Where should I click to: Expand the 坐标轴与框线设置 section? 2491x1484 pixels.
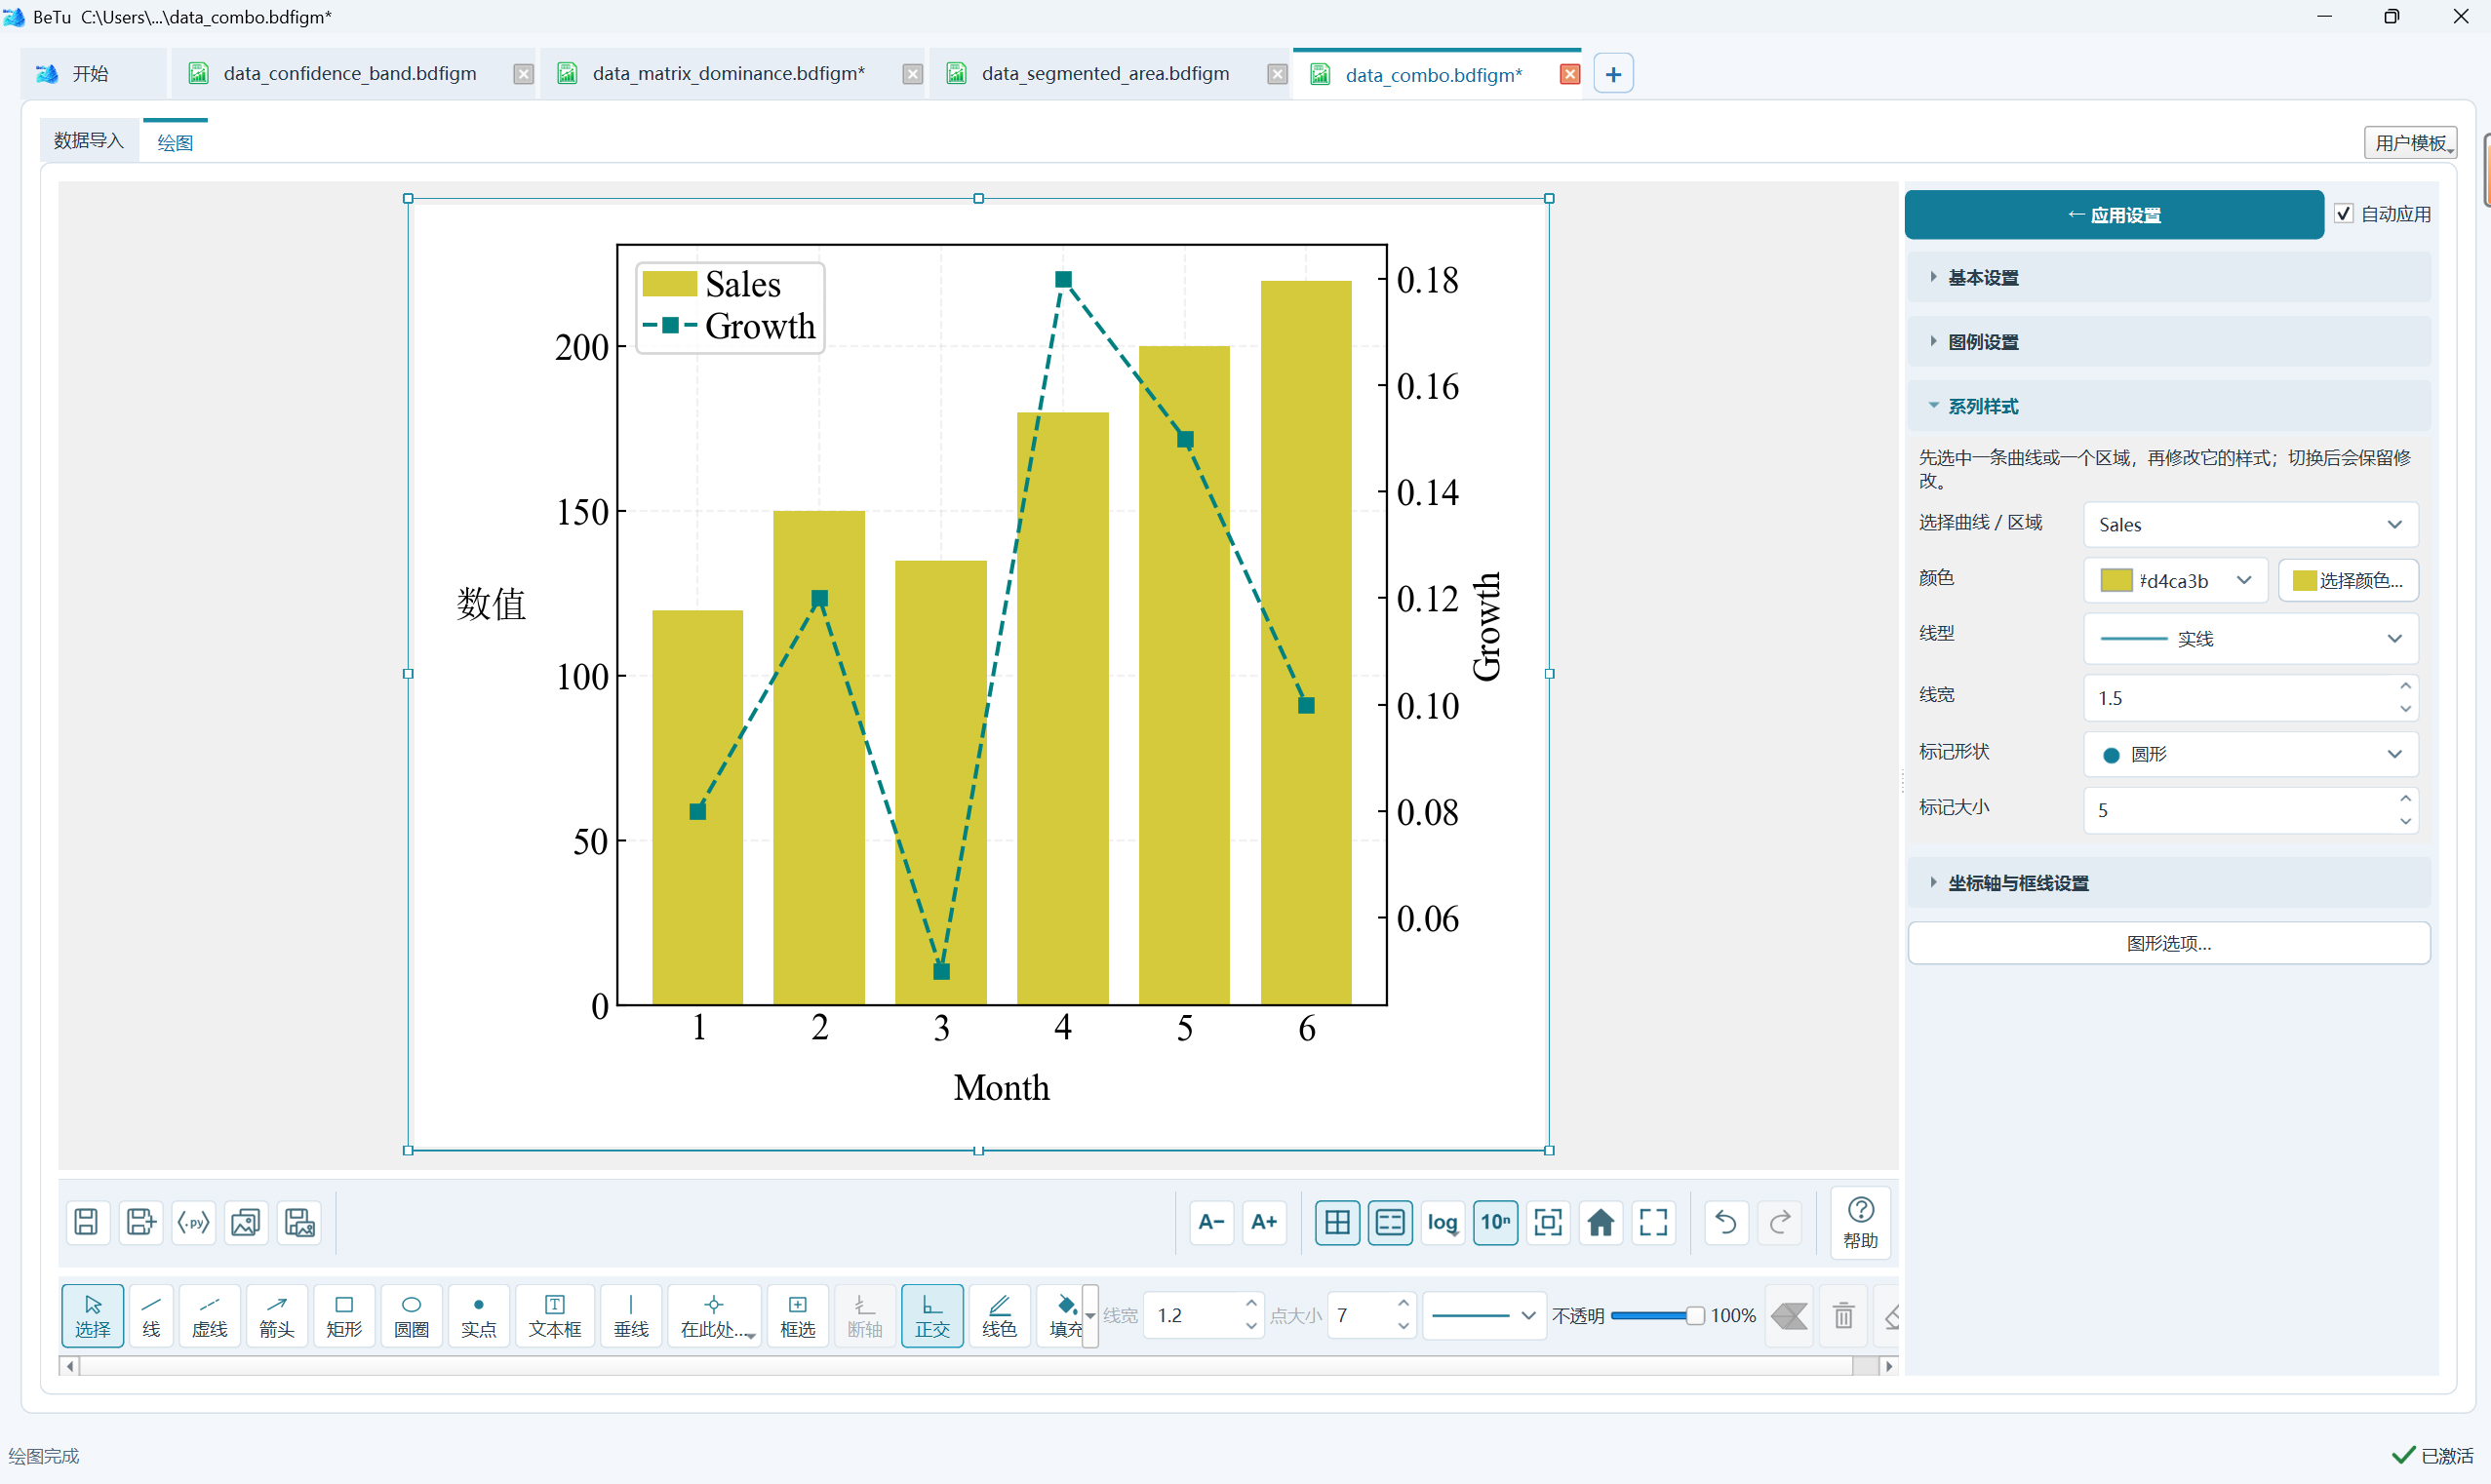tap(2169, 882)
